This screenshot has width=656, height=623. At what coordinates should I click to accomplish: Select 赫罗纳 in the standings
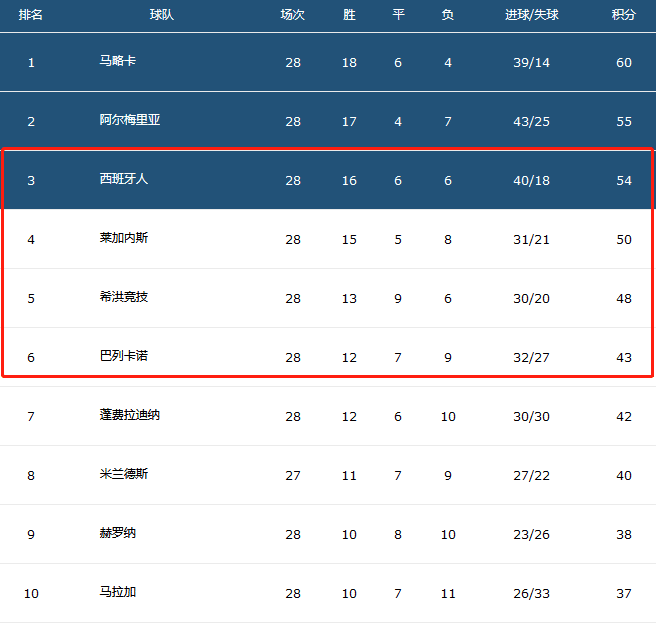(x=118, y=533)
